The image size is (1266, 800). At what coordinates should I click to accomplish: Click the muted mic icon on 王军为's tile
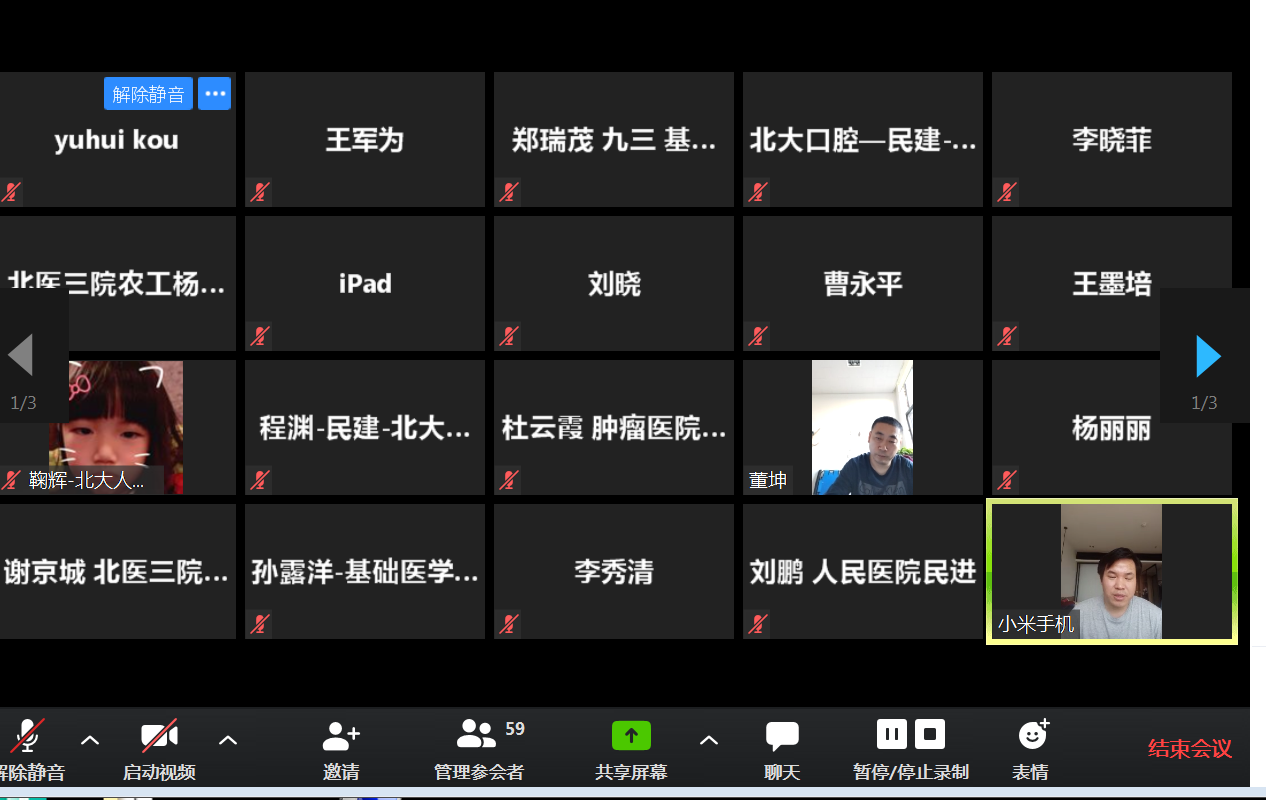(260, 192)
